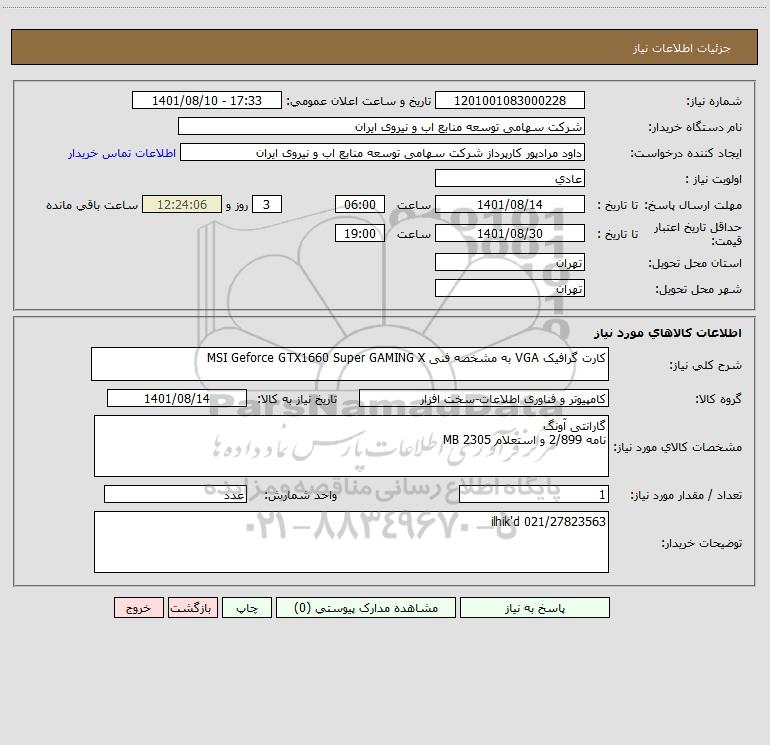The width and height of the screenshot is (770, 745).
Task: Click the 'حداقل تاریخ اعتبار قیمت:' label
Action: click(x=697, y=234)
